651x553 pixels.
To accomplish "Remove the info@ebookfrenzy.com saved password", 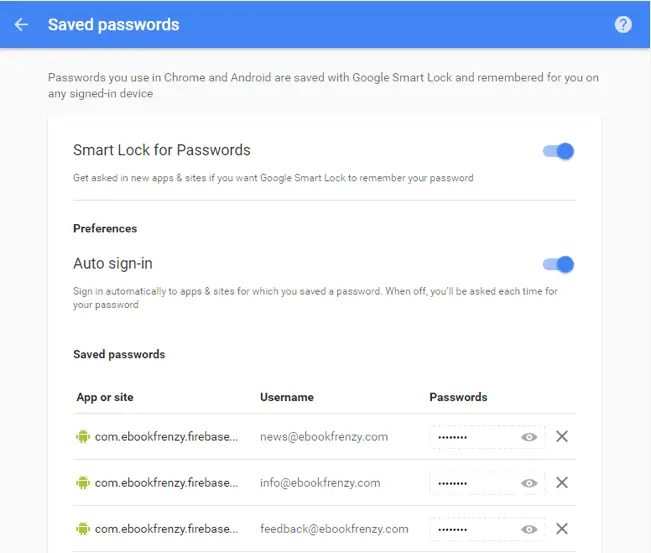I will [x=562, y=483].
